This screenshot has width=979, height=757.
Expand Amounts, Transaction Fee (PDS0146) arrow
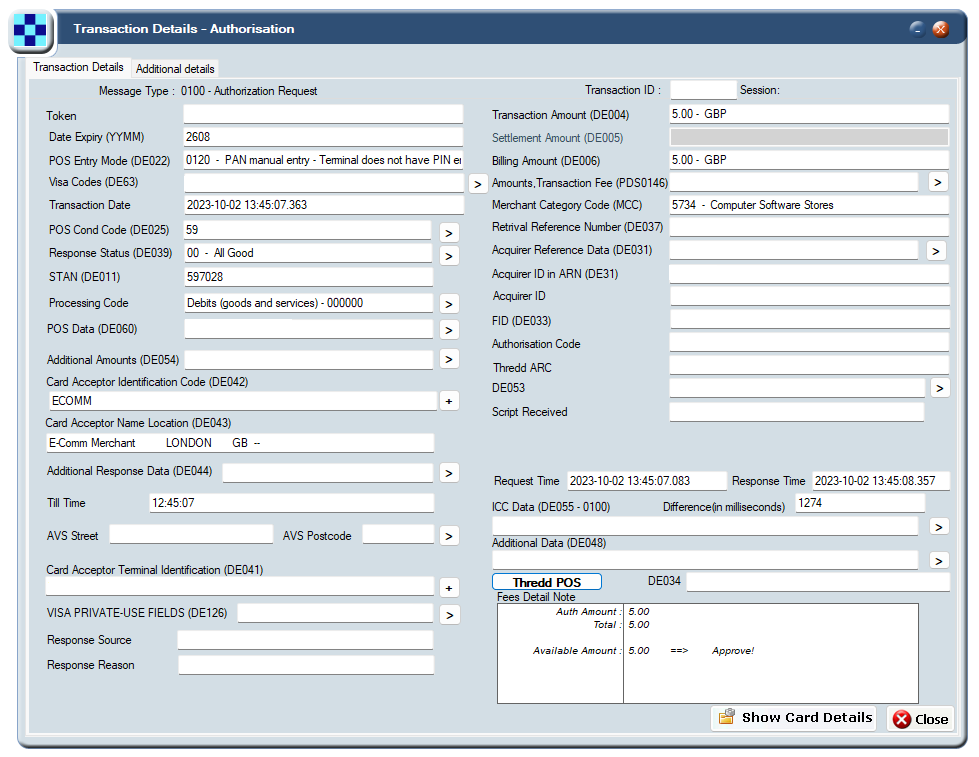coord(937,182)
